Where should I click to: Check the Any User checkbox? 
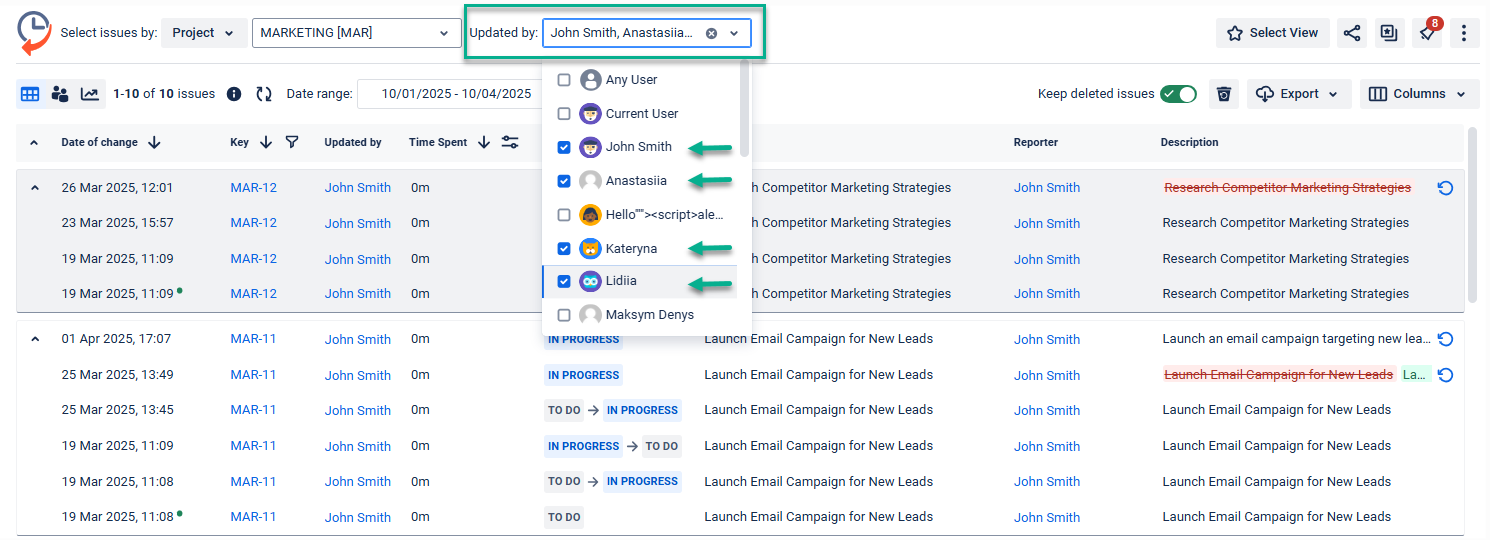click(x=564, y=80)
